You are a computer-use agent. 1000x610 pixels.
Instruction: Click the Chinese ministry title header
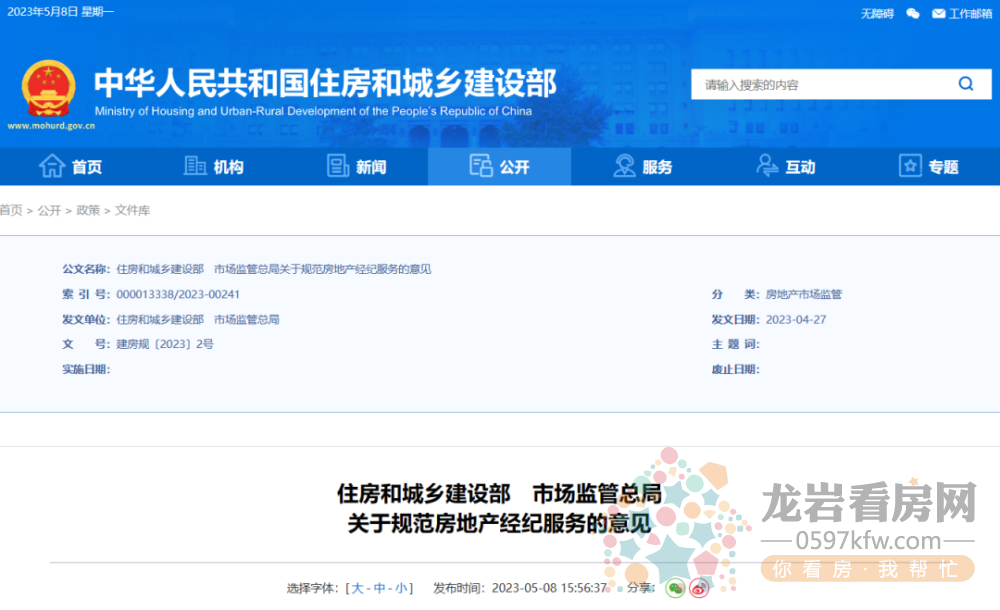326,84
